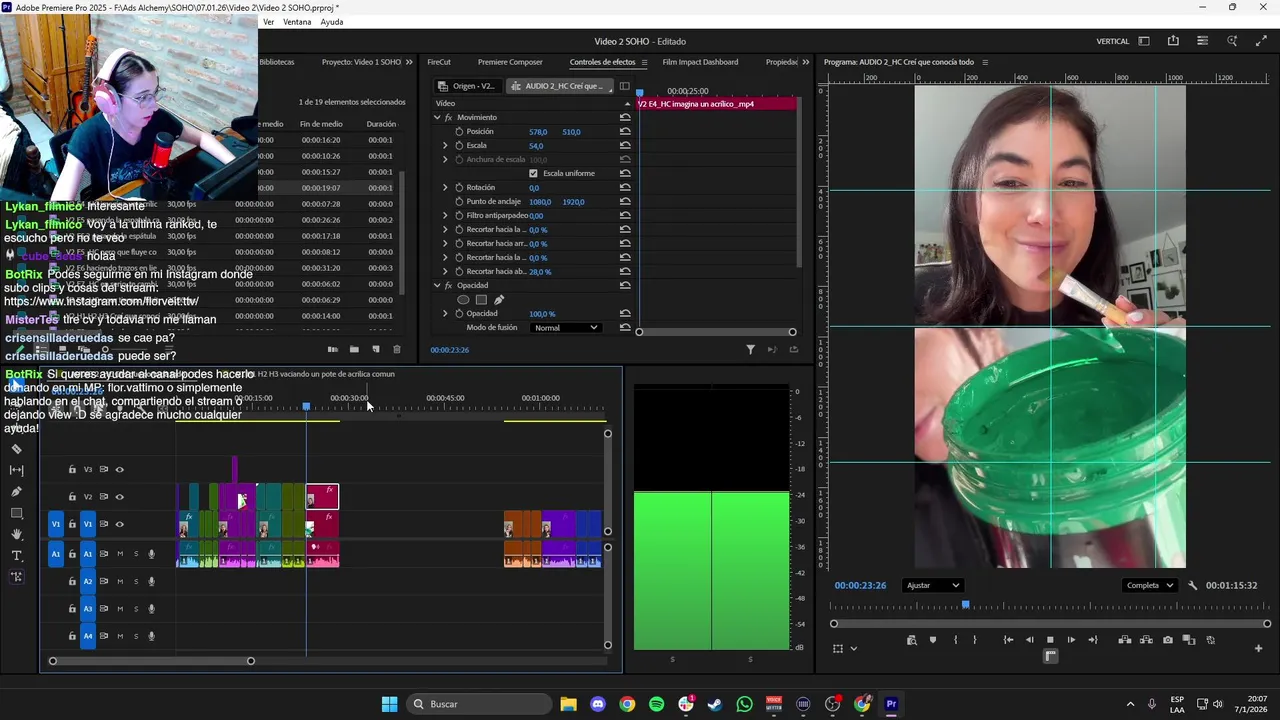Screen dimensions: 1280x720
Task: Open the Ajustar zoom level dropdown
Action: pos(932,586)
